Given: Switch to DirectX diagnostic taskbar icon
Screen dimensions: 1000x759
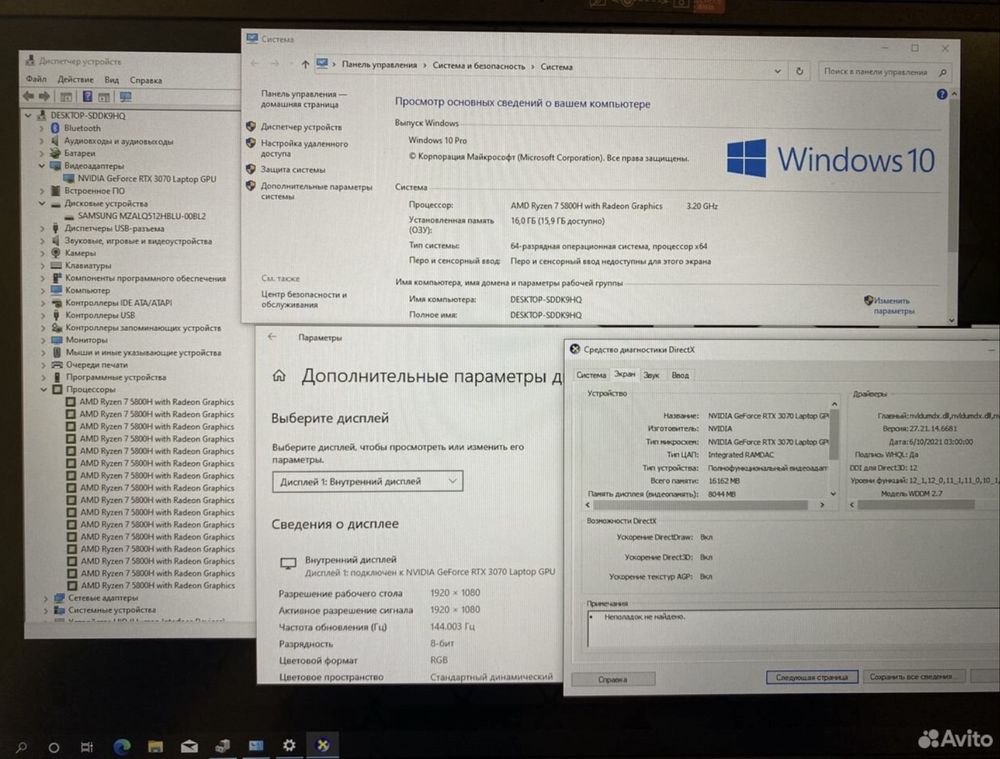Looking at the screenshot, I should [323, 744].
